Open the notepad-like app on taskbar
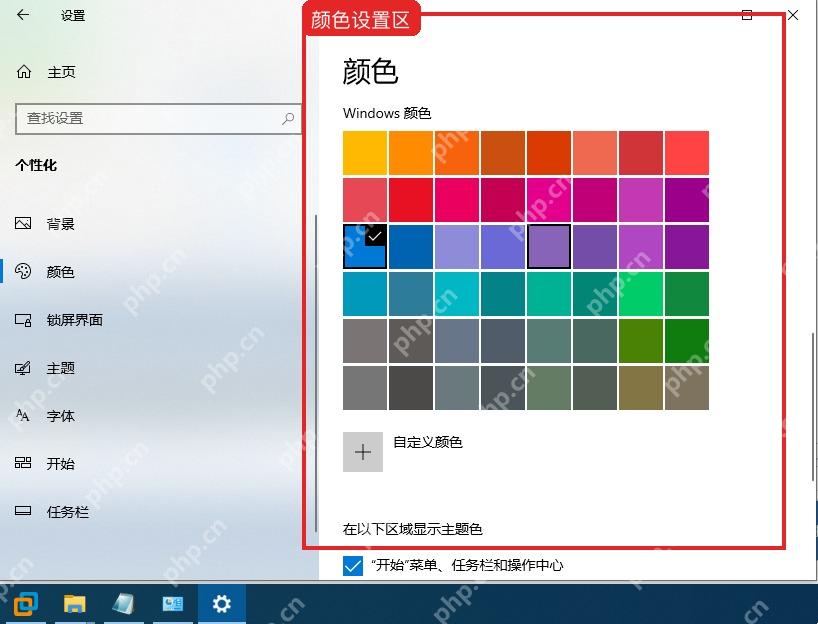818x624 pixels. (124, 604)
